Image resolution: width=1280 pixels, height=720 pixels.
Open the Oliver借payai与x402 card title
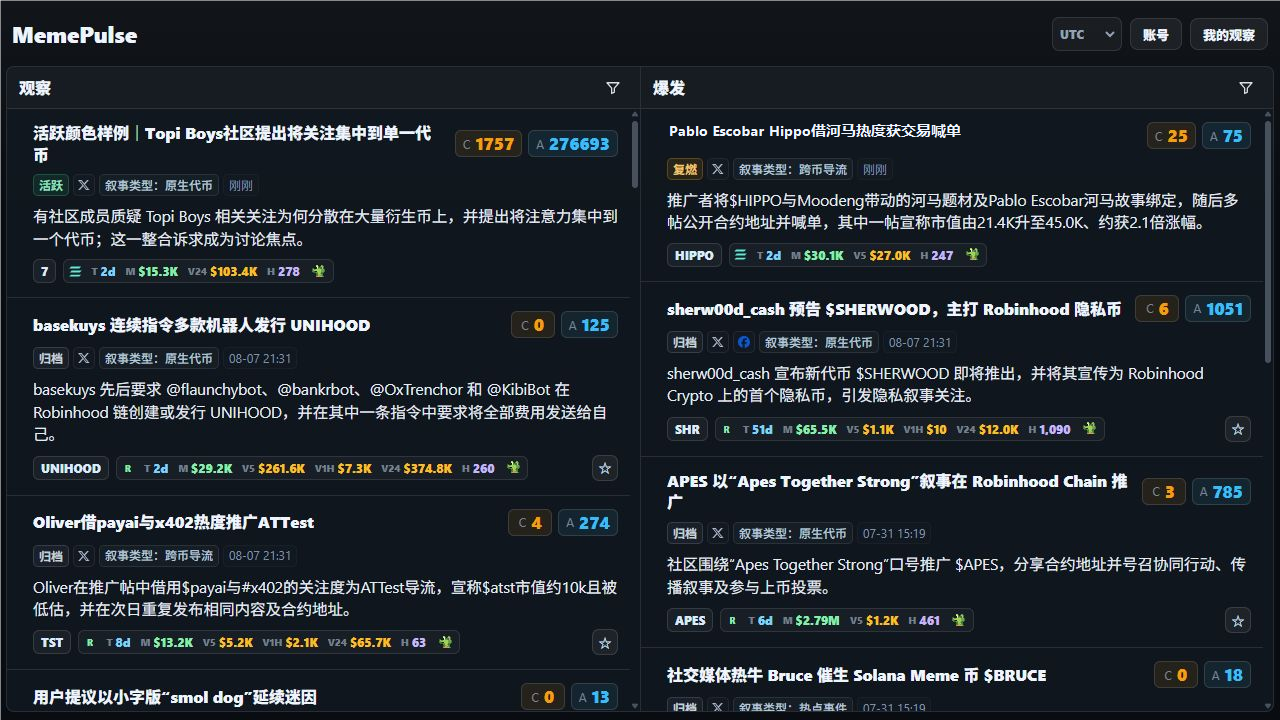173,522
